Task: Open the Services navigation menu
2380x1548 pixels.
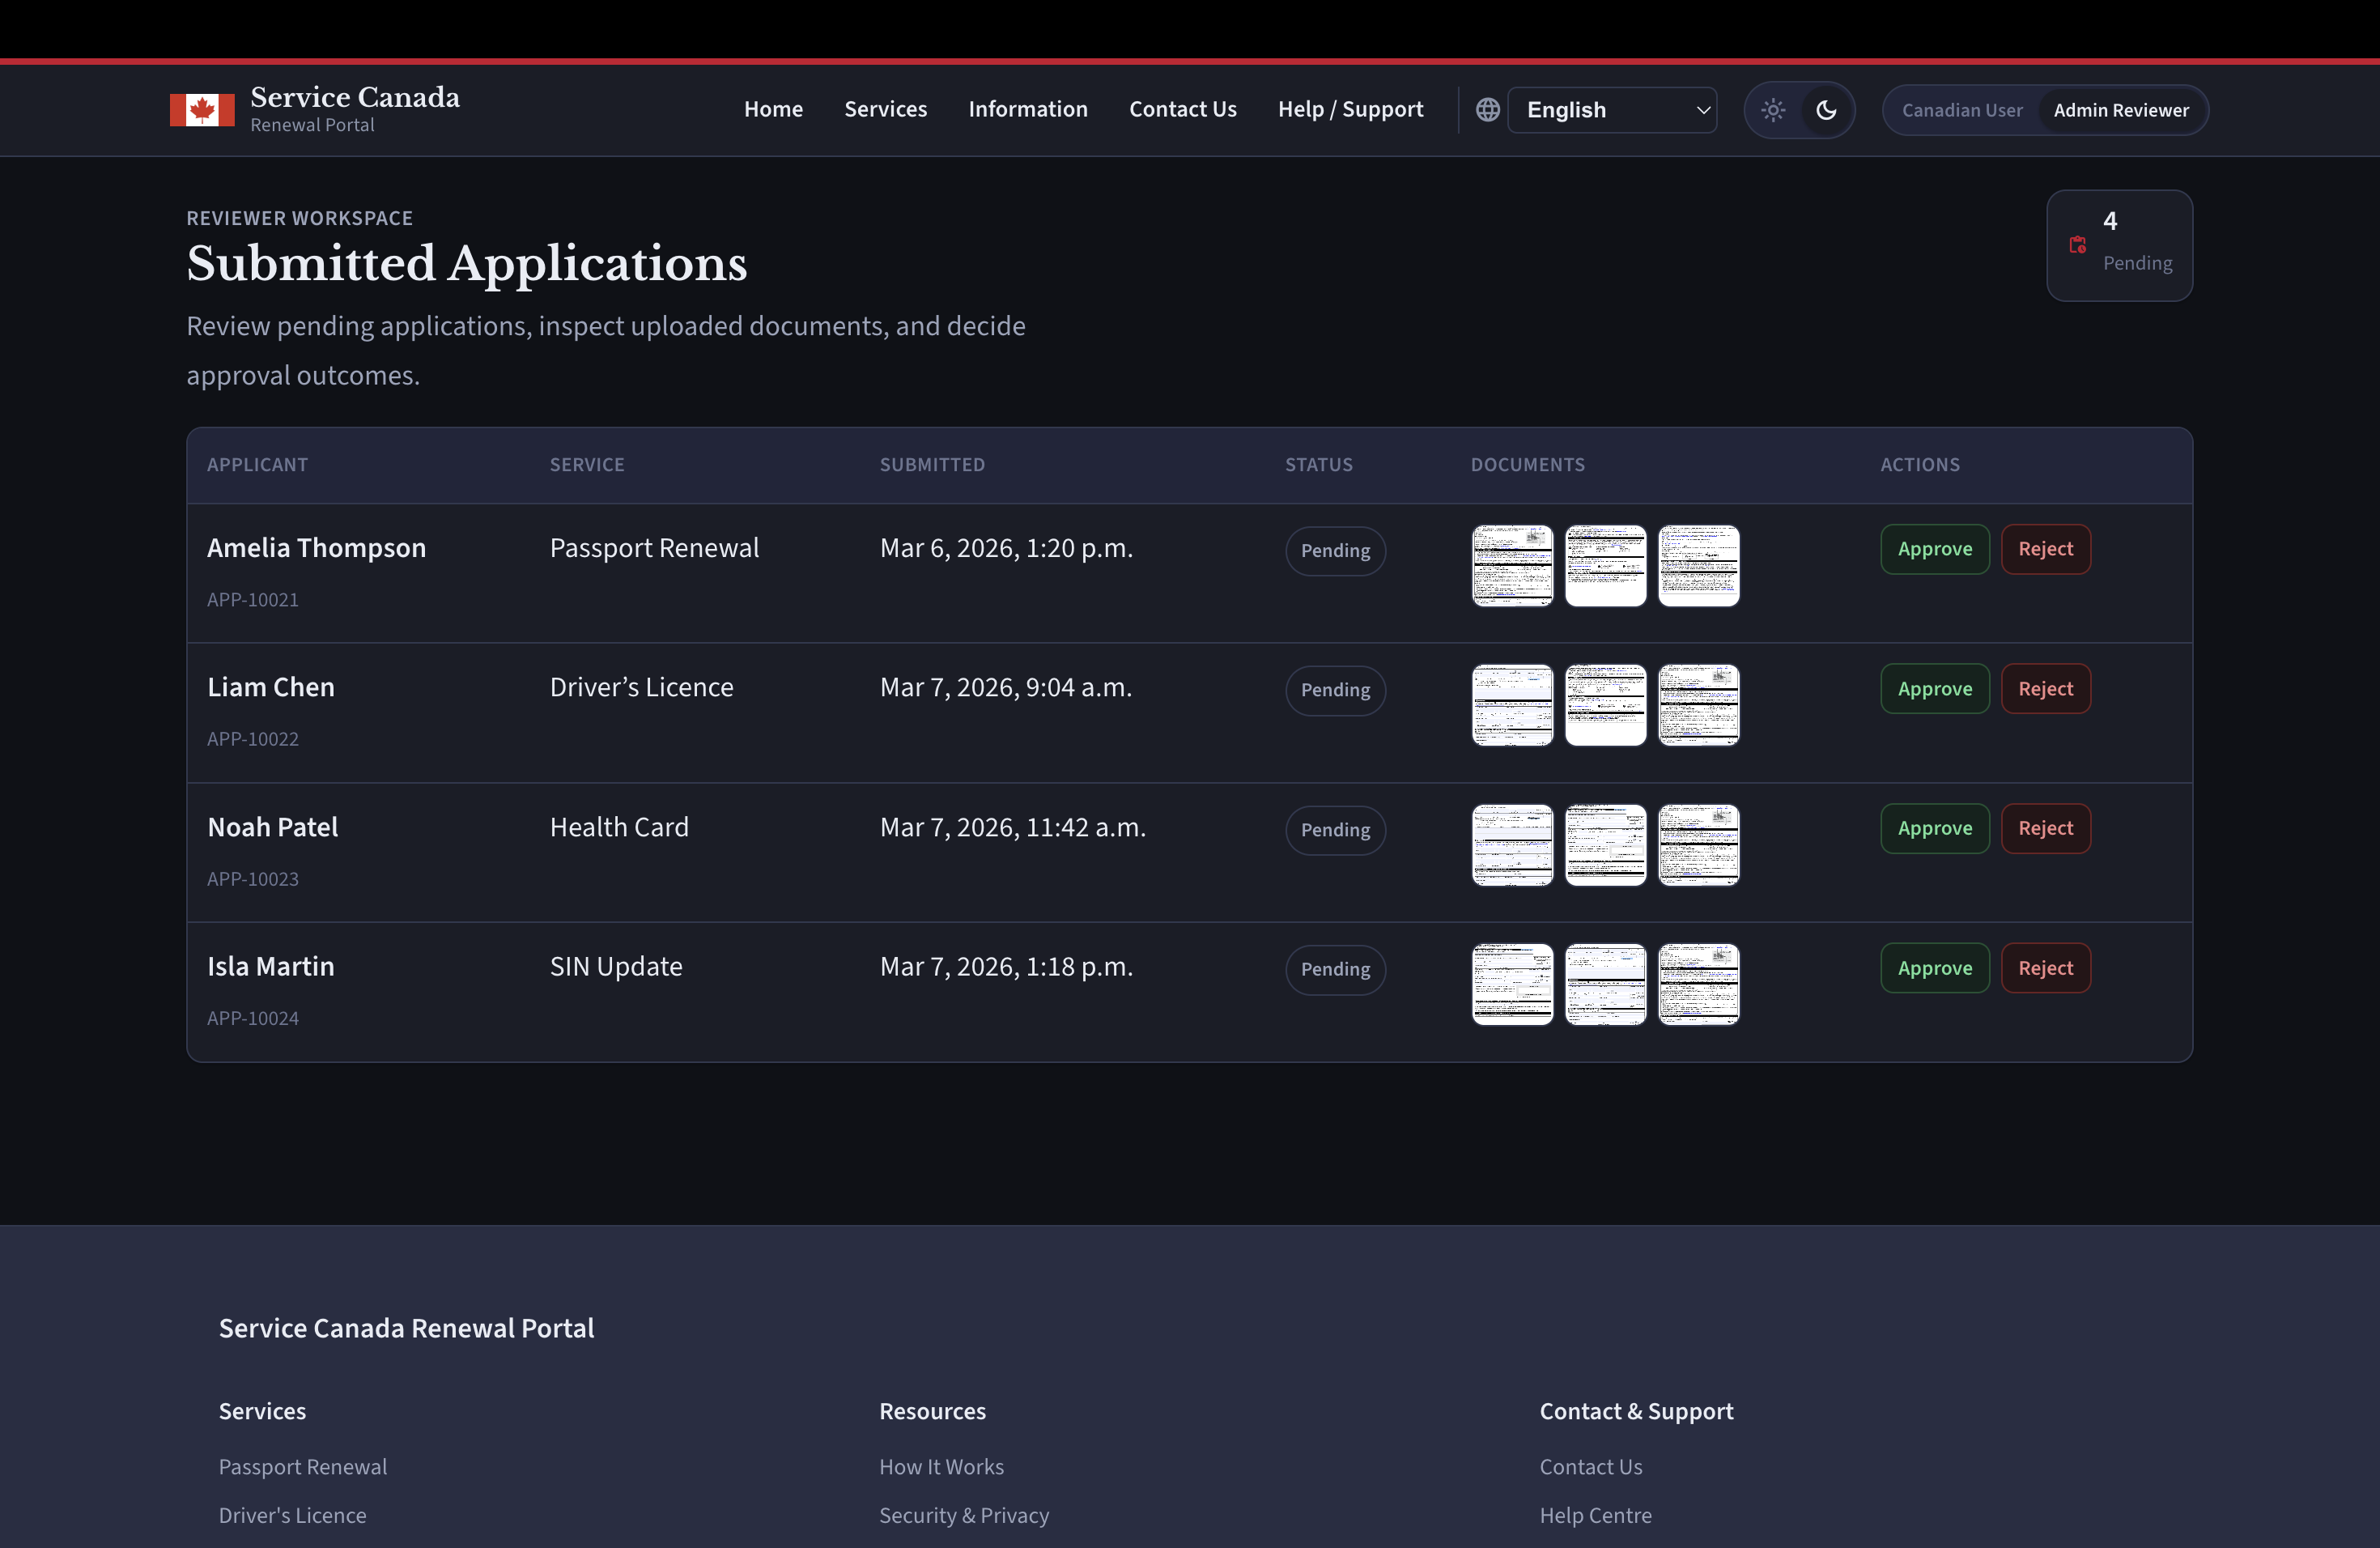Action: (x=885, y=109)
